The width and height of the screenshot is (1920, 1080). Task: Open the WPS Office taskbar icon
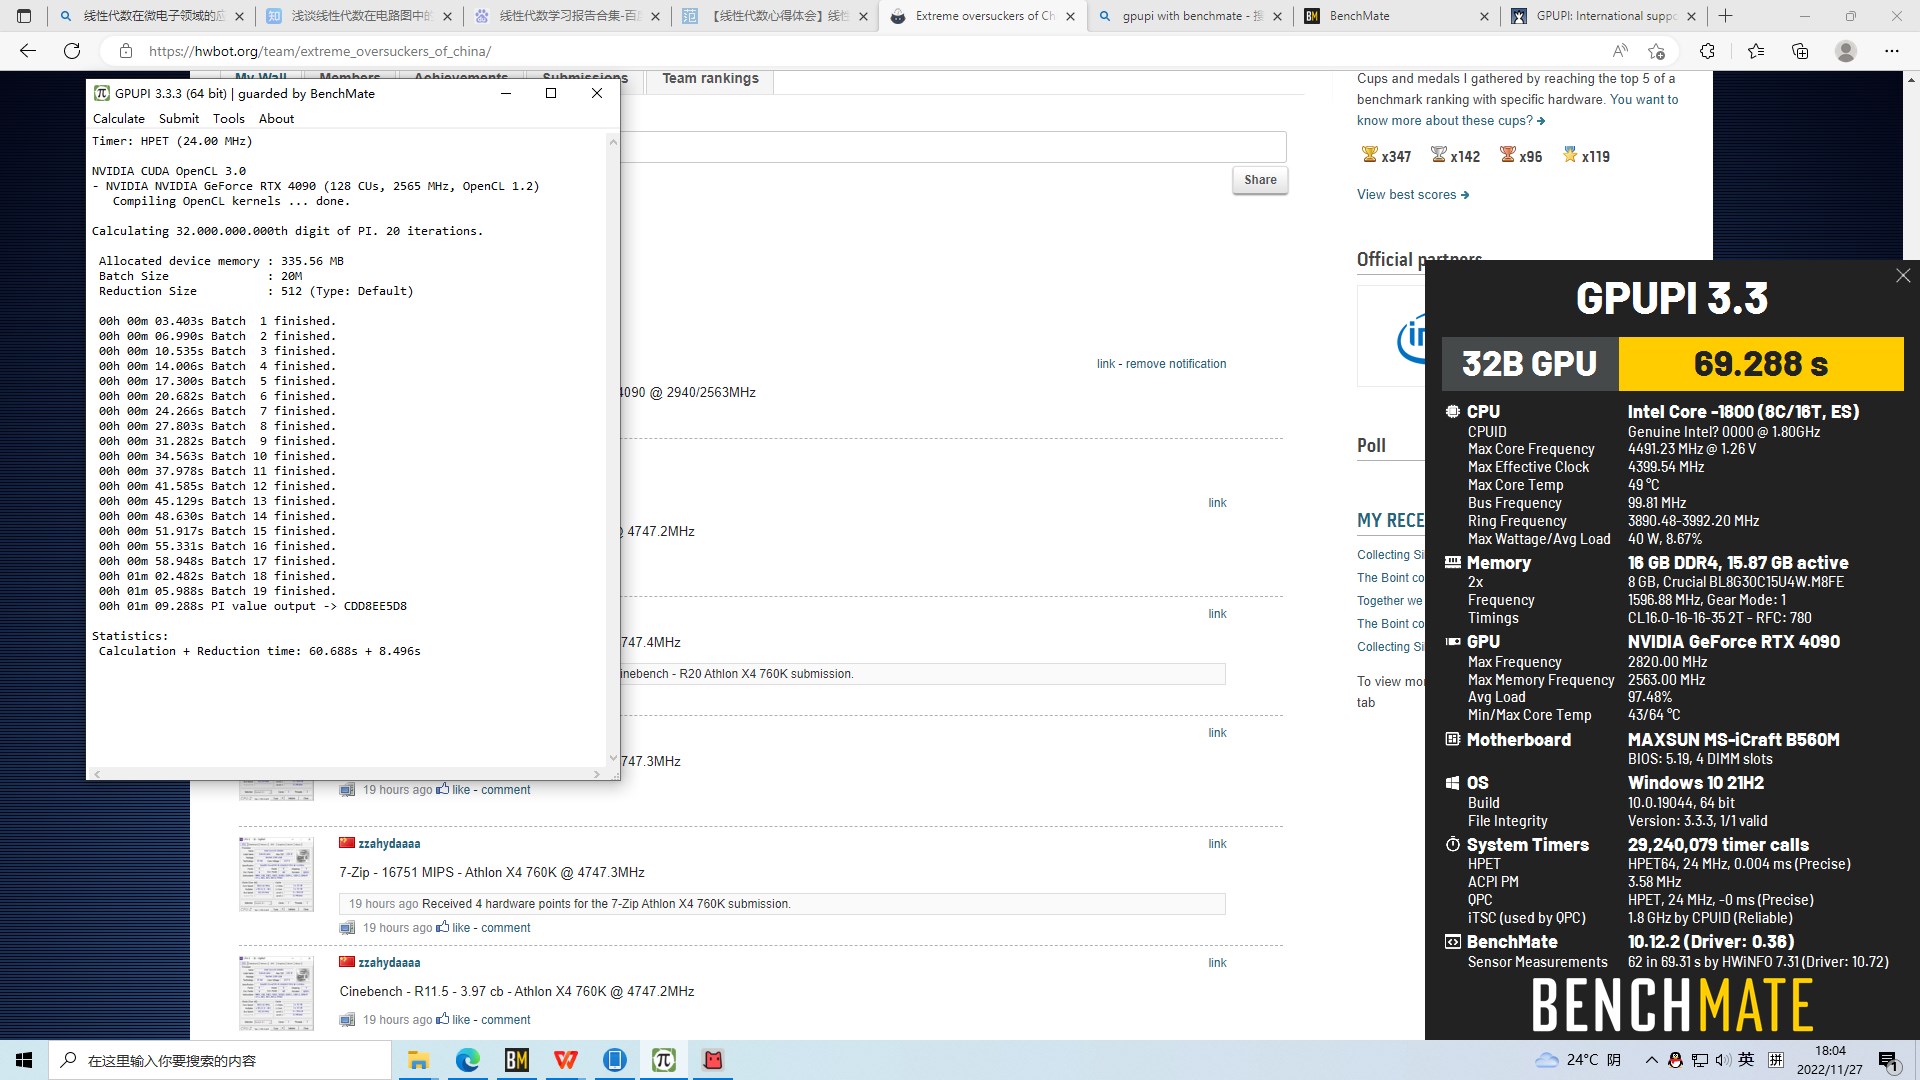565,1060
